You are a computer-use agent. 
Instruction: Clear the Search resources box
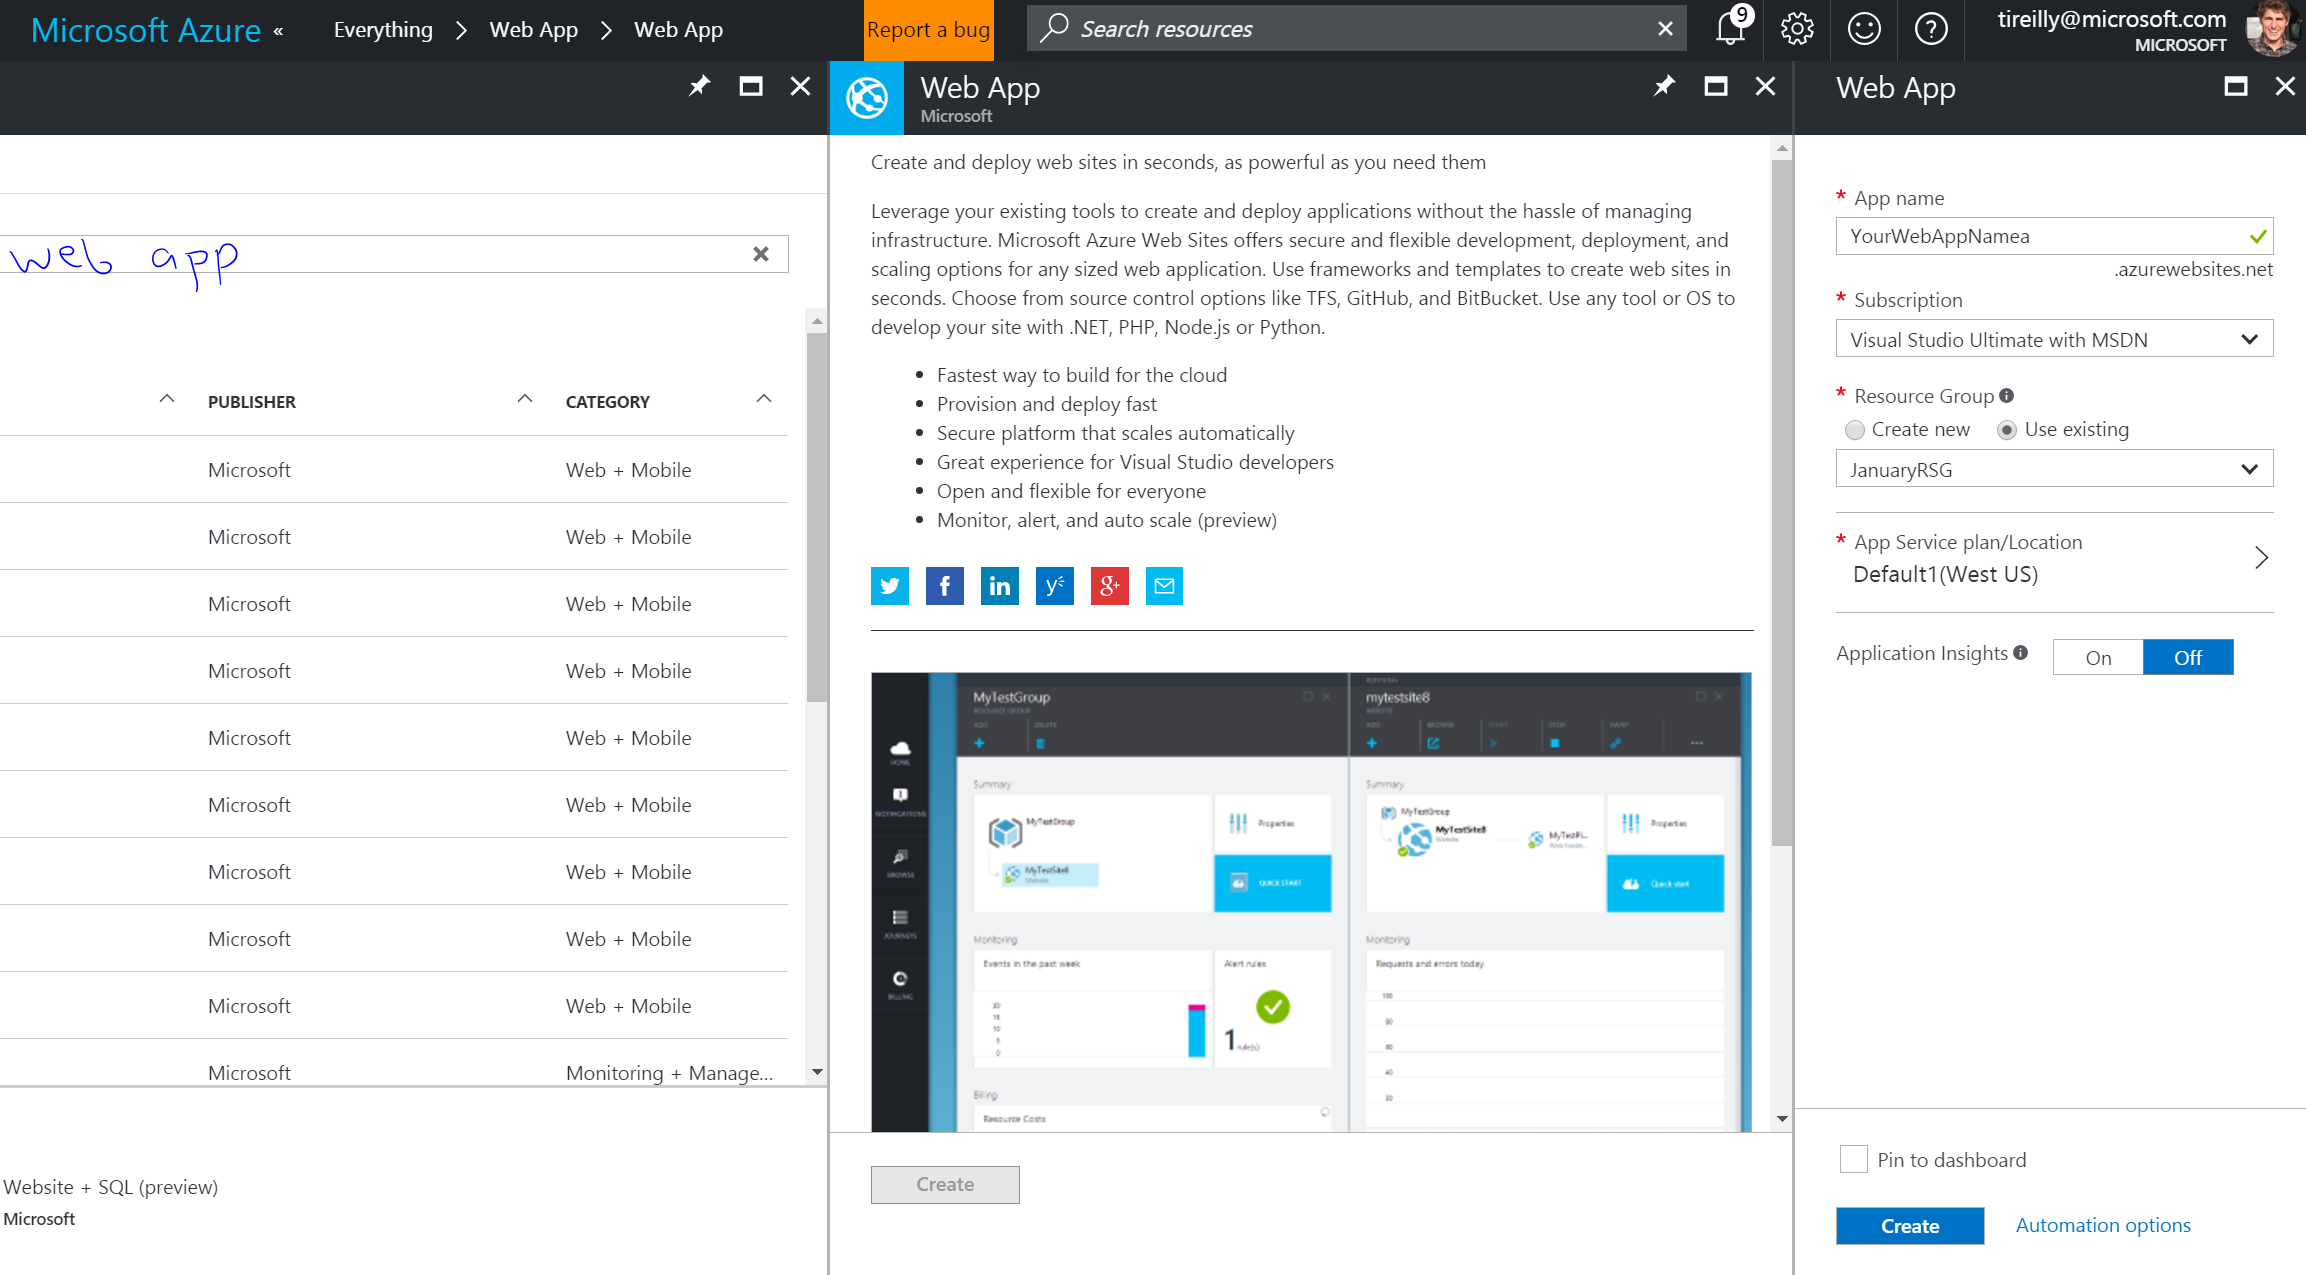[1665, 29]
